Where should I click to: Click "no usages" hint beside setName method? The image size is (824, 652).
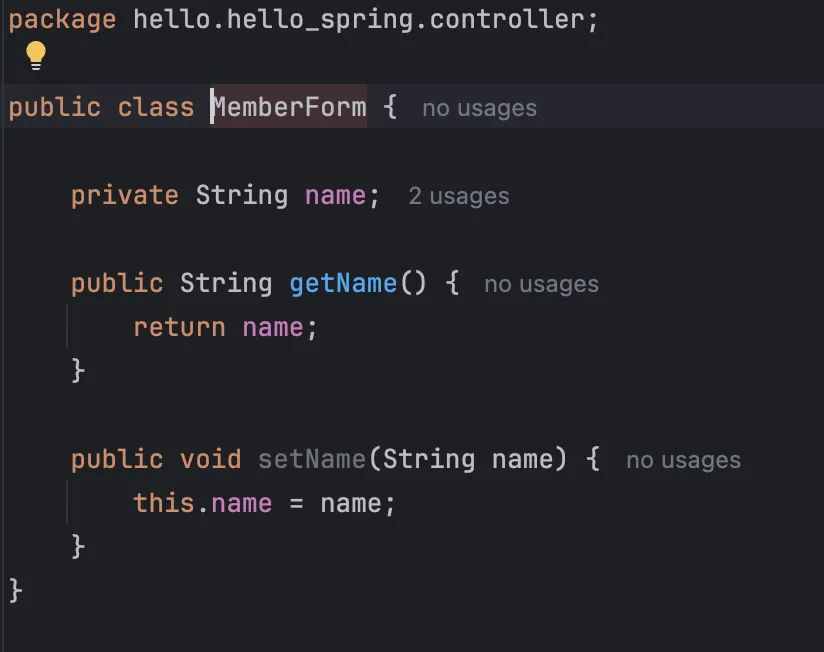pyautogui.click(x=683, y=460)
